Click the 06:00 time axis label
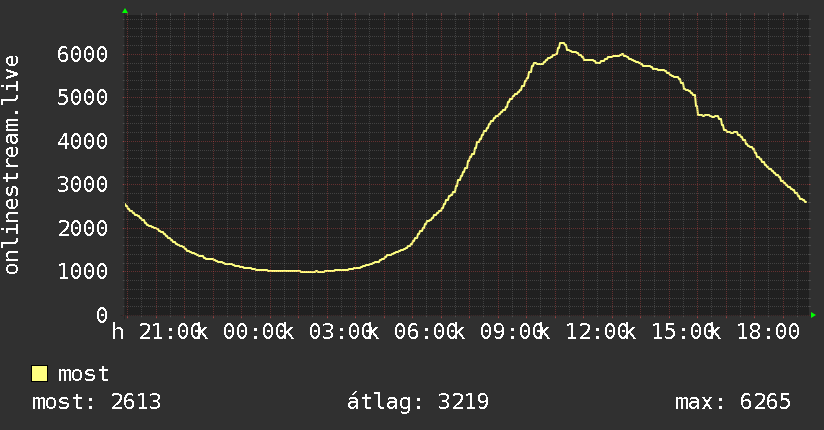824x430 pixels. click(426, 332)
